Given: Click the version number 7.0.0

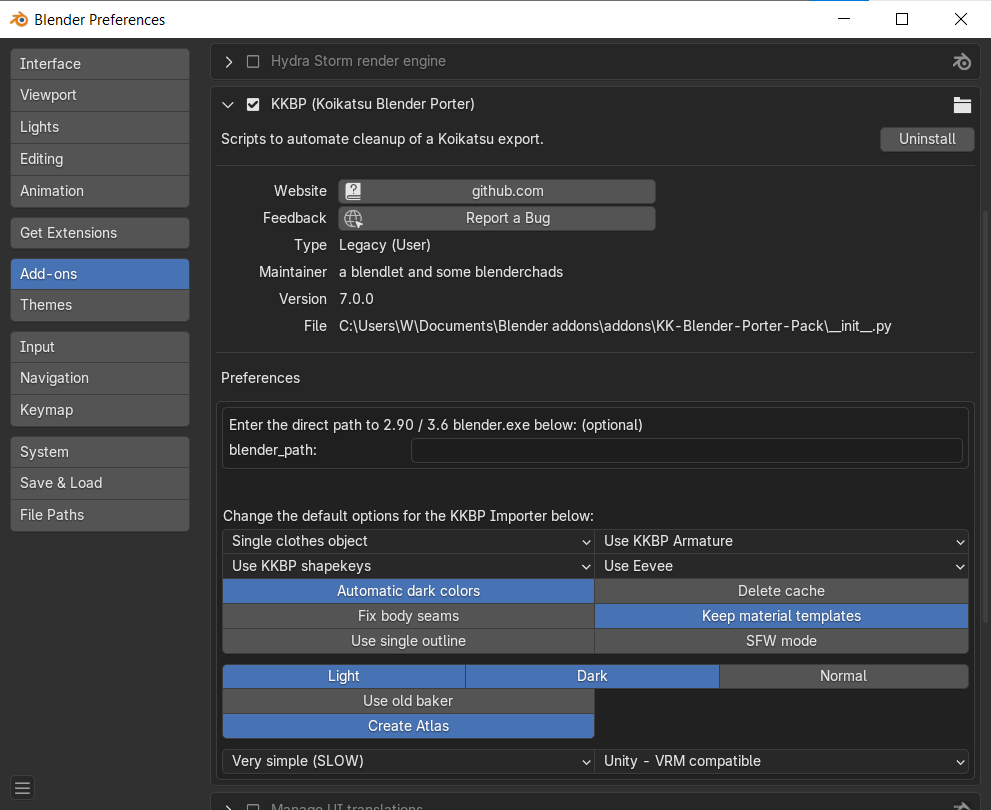Looking at the screenshot, I should [x=356, y=299].
